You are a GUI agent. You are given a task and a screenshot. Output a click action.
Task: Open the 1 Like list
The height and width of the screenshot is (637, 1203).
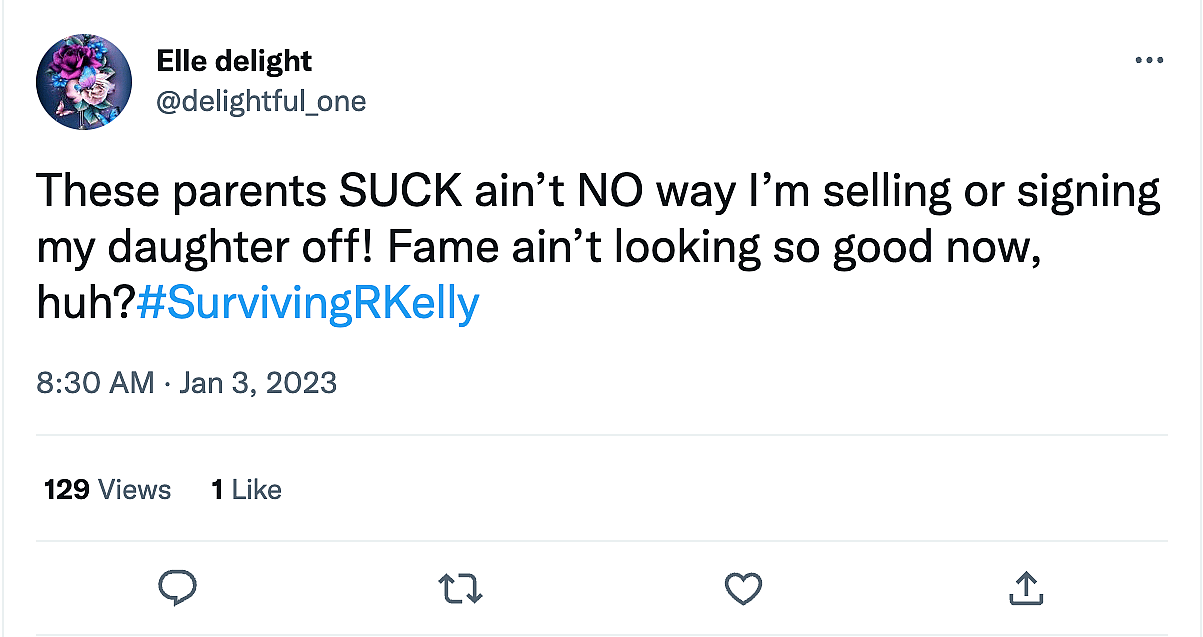(245, 490)
